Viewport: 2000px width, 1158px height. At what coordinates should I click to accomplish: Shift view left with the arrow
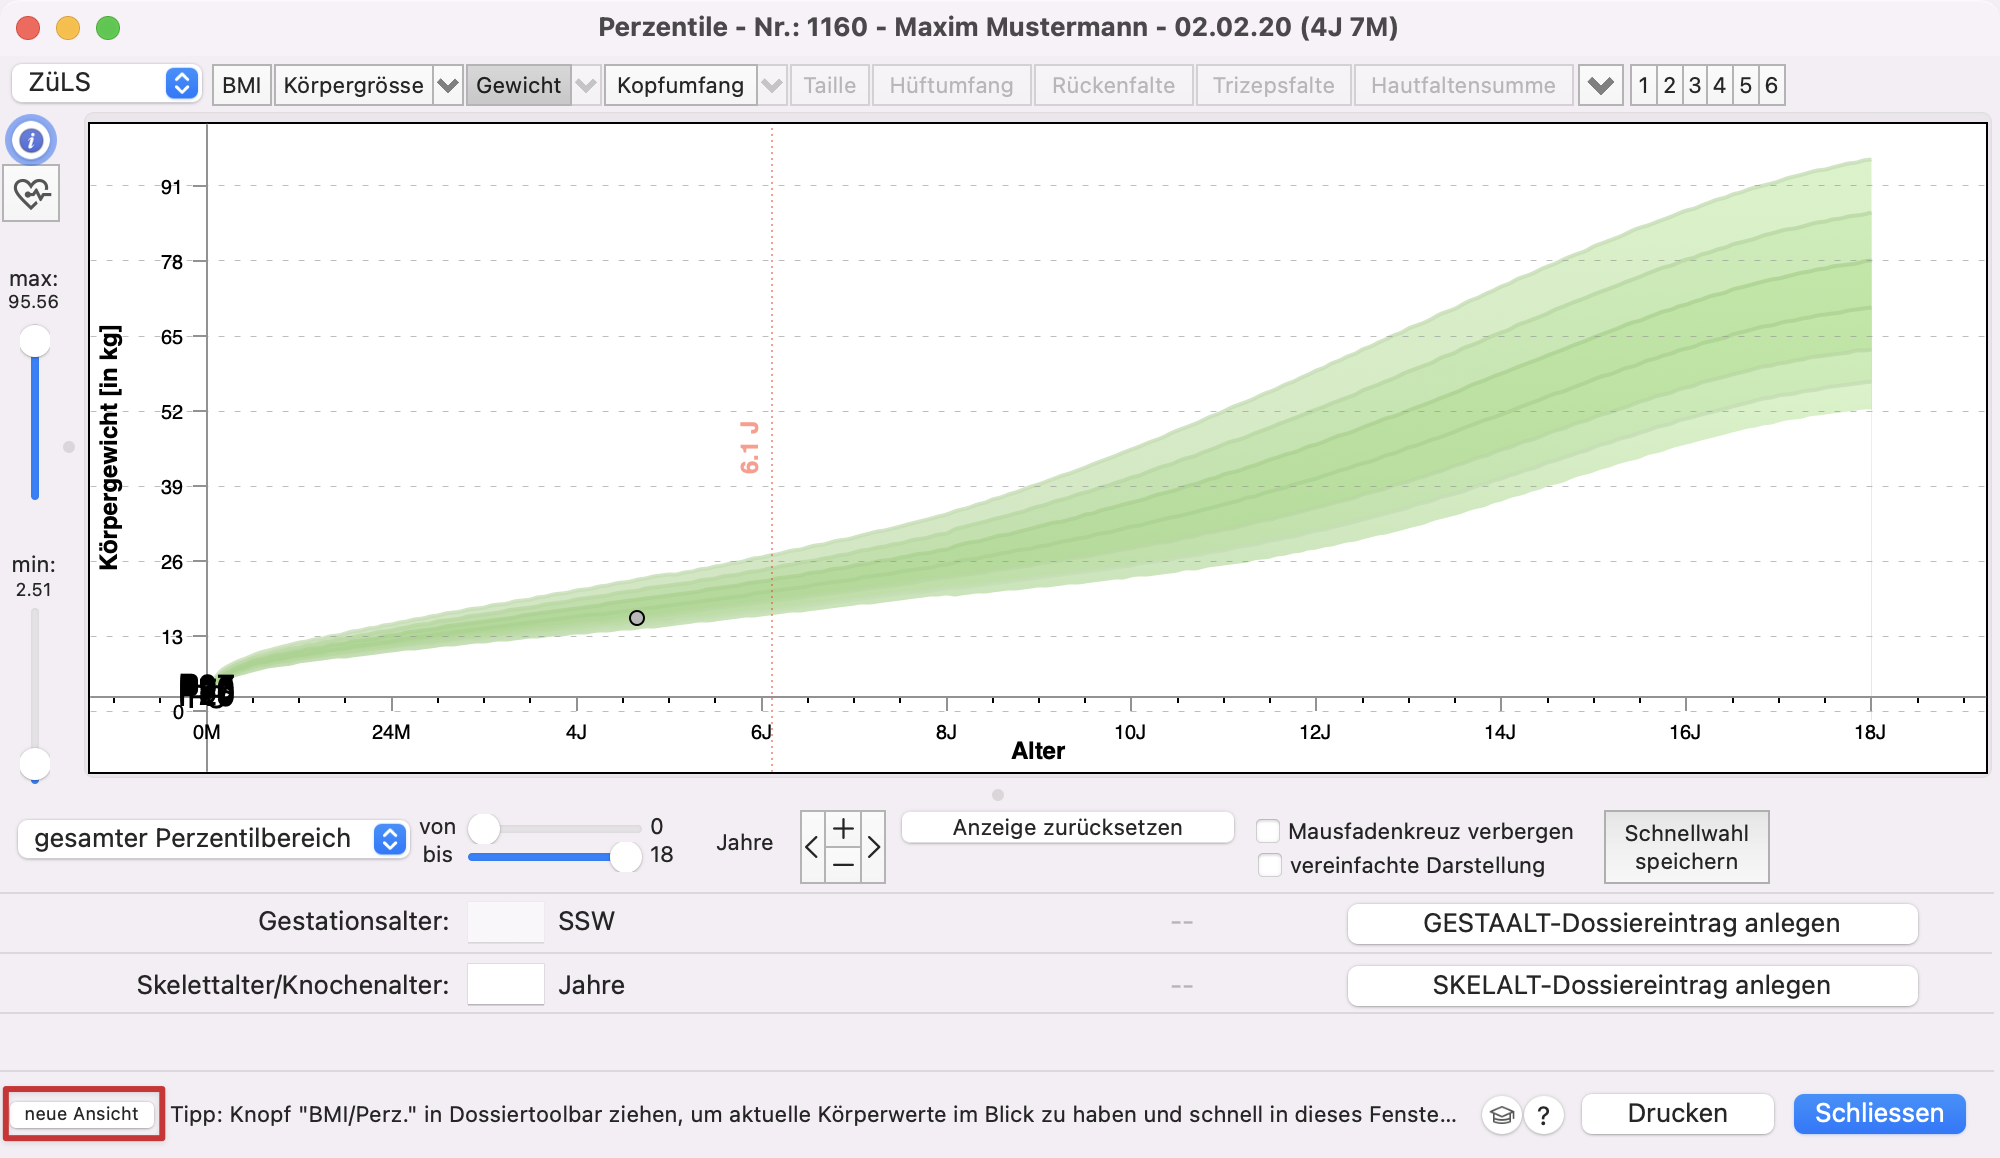pyautogui.click(x=812, y=847)
